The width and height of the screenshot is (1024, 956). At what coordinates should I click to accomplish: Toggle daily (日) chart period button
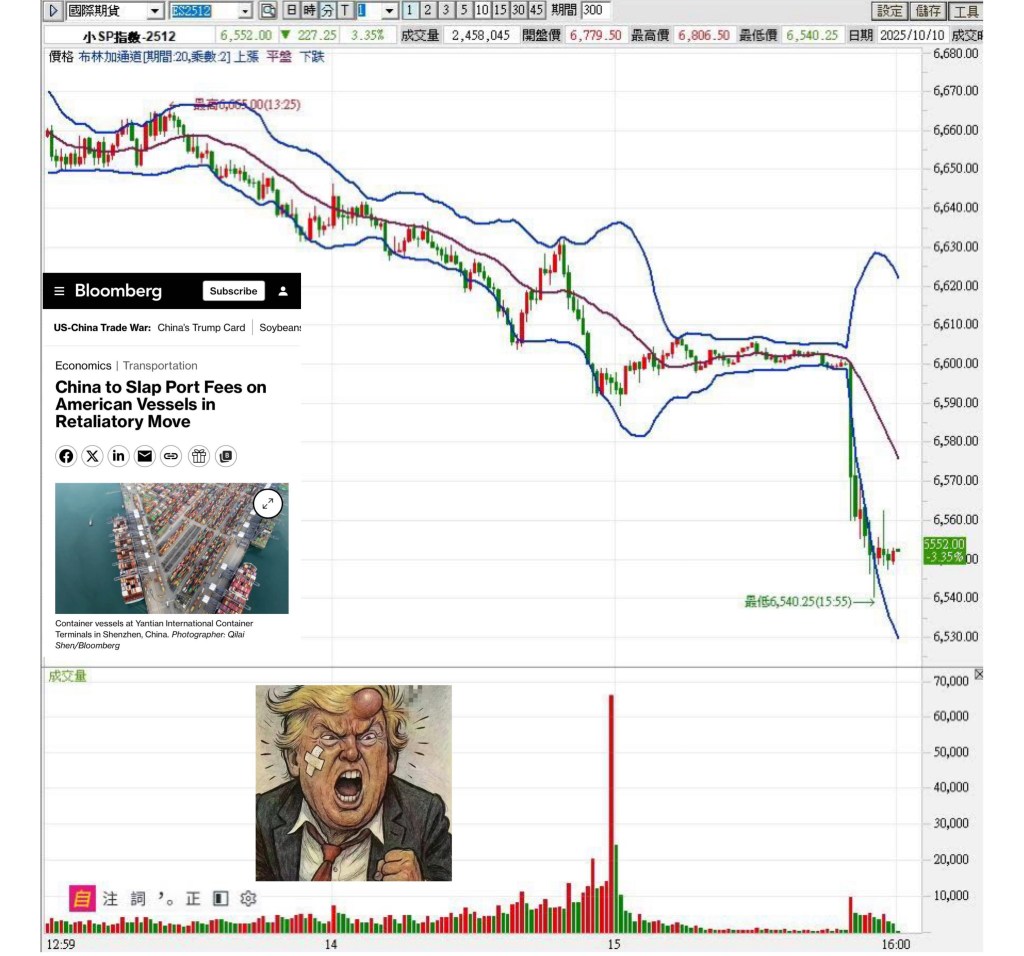click(x=291, y=10)
